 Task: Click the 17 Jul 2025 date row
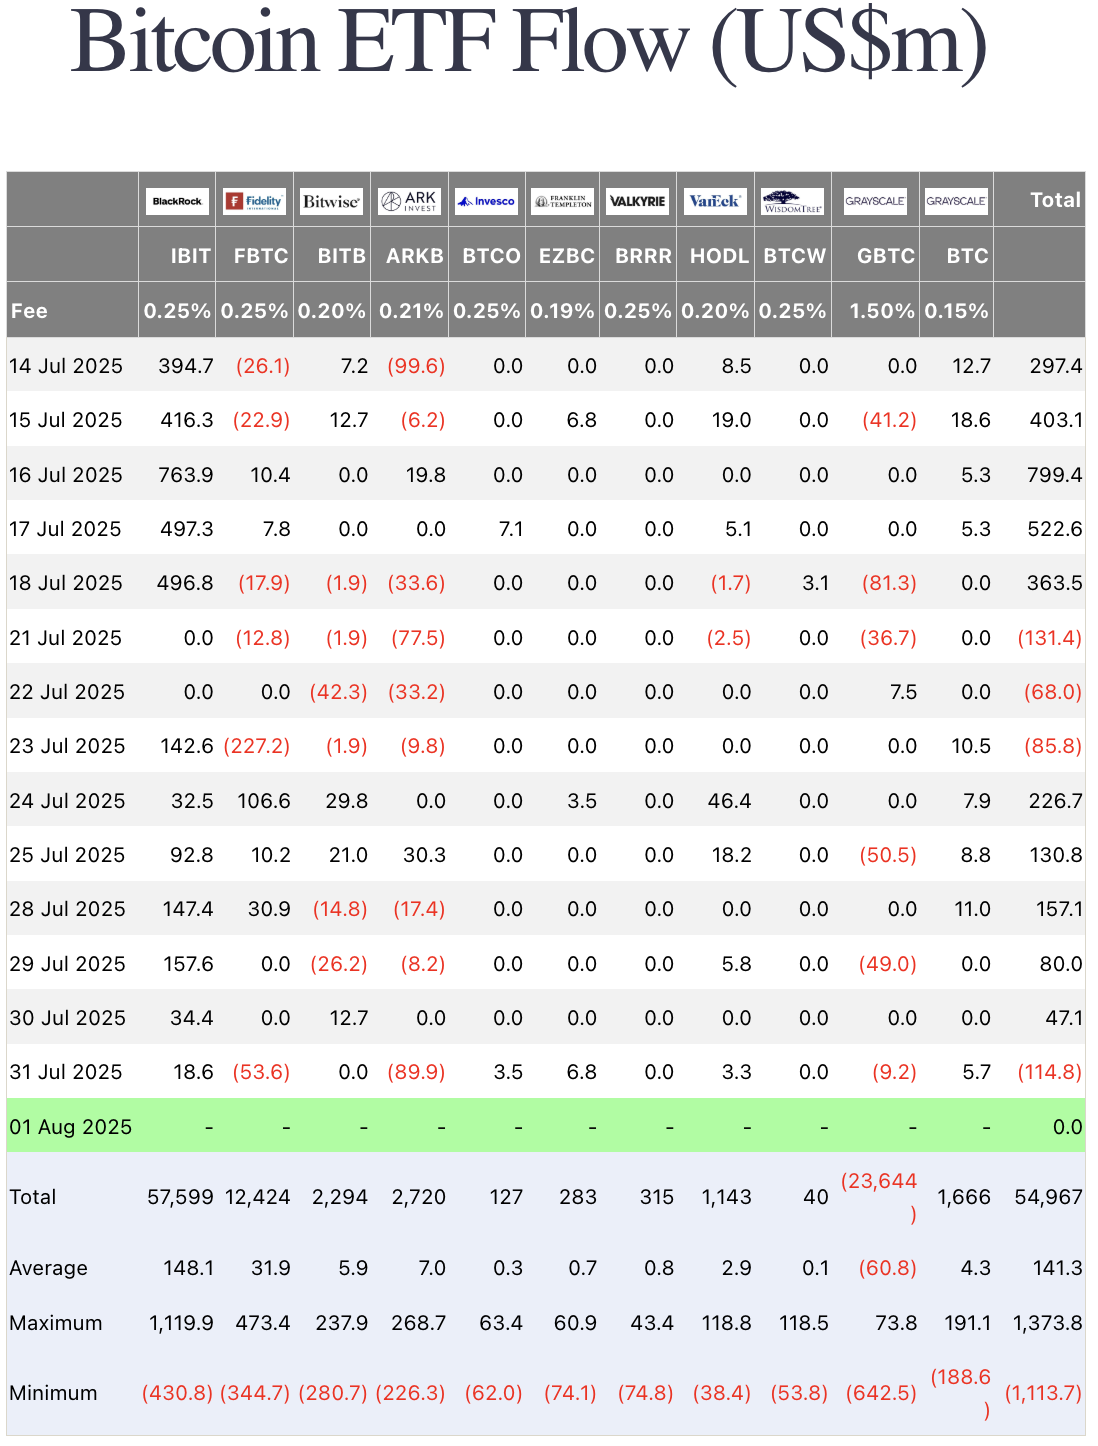[x=546, y=529]
